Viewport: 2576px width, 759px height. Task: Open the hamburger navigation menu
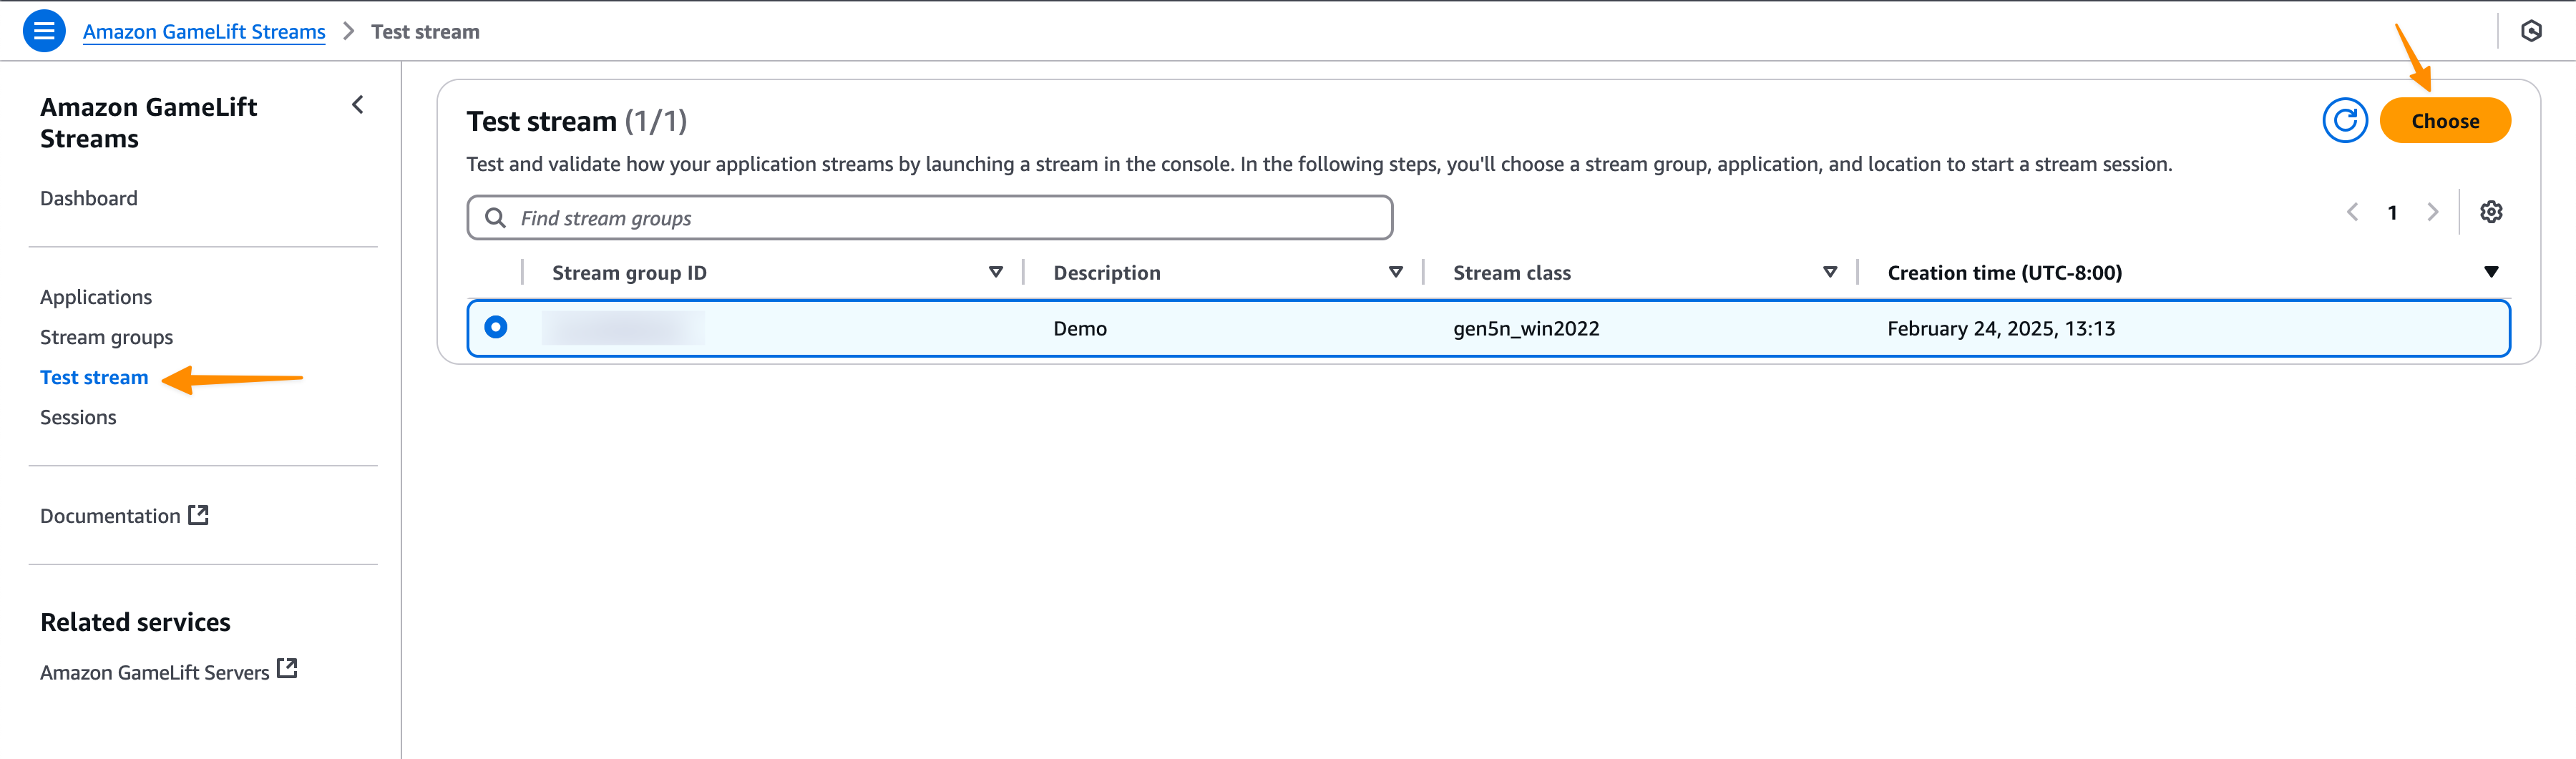tap(44, 31)
